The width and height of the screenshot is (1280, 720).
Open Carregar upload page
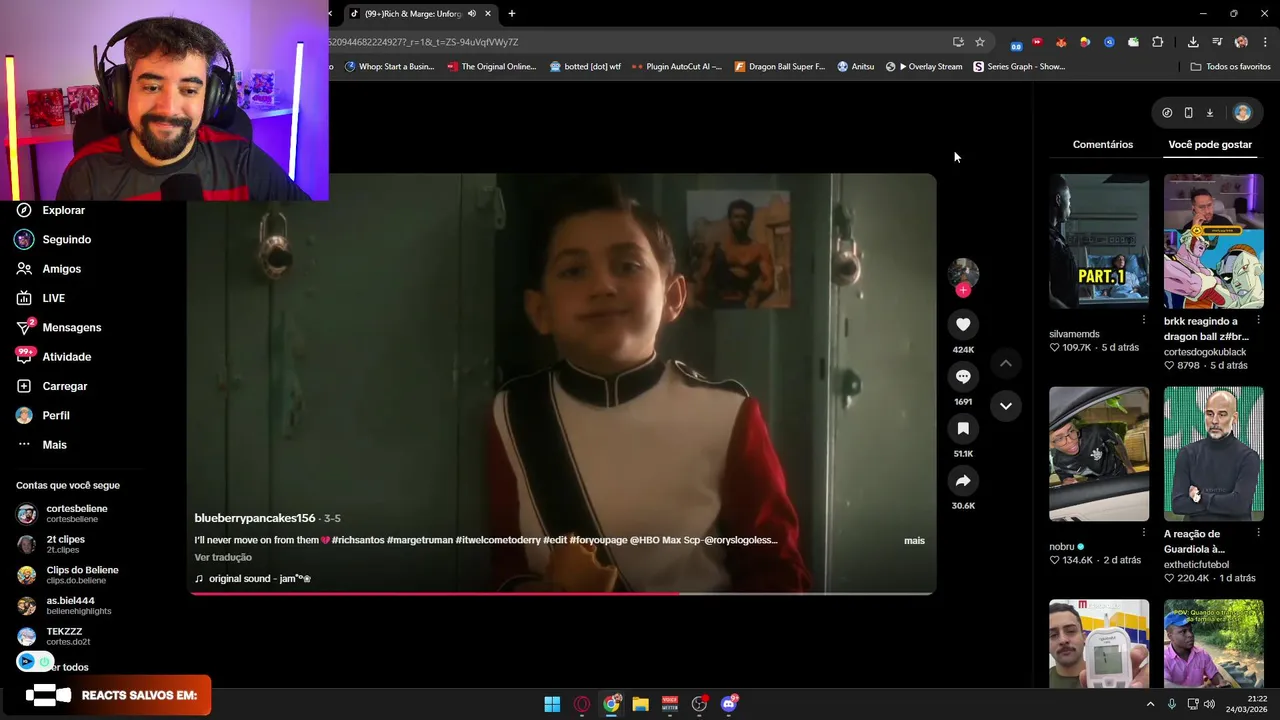pos(52,386)
